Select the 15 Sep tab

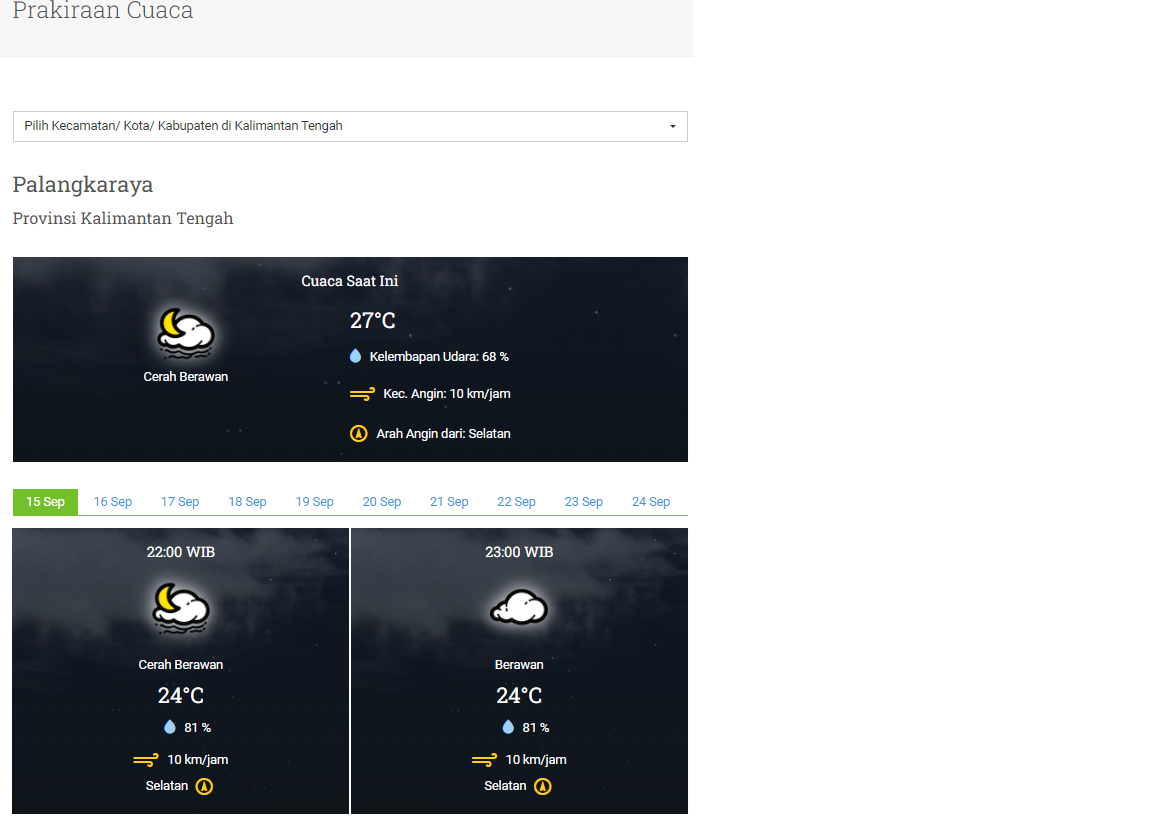click(x=46, y=502)
